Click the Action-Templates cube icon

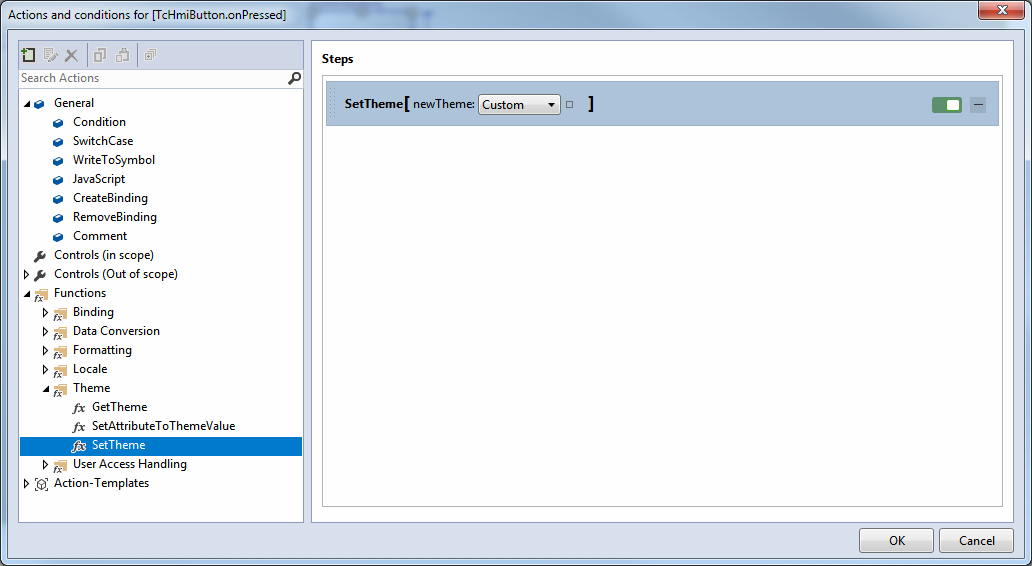coord(41,484)
